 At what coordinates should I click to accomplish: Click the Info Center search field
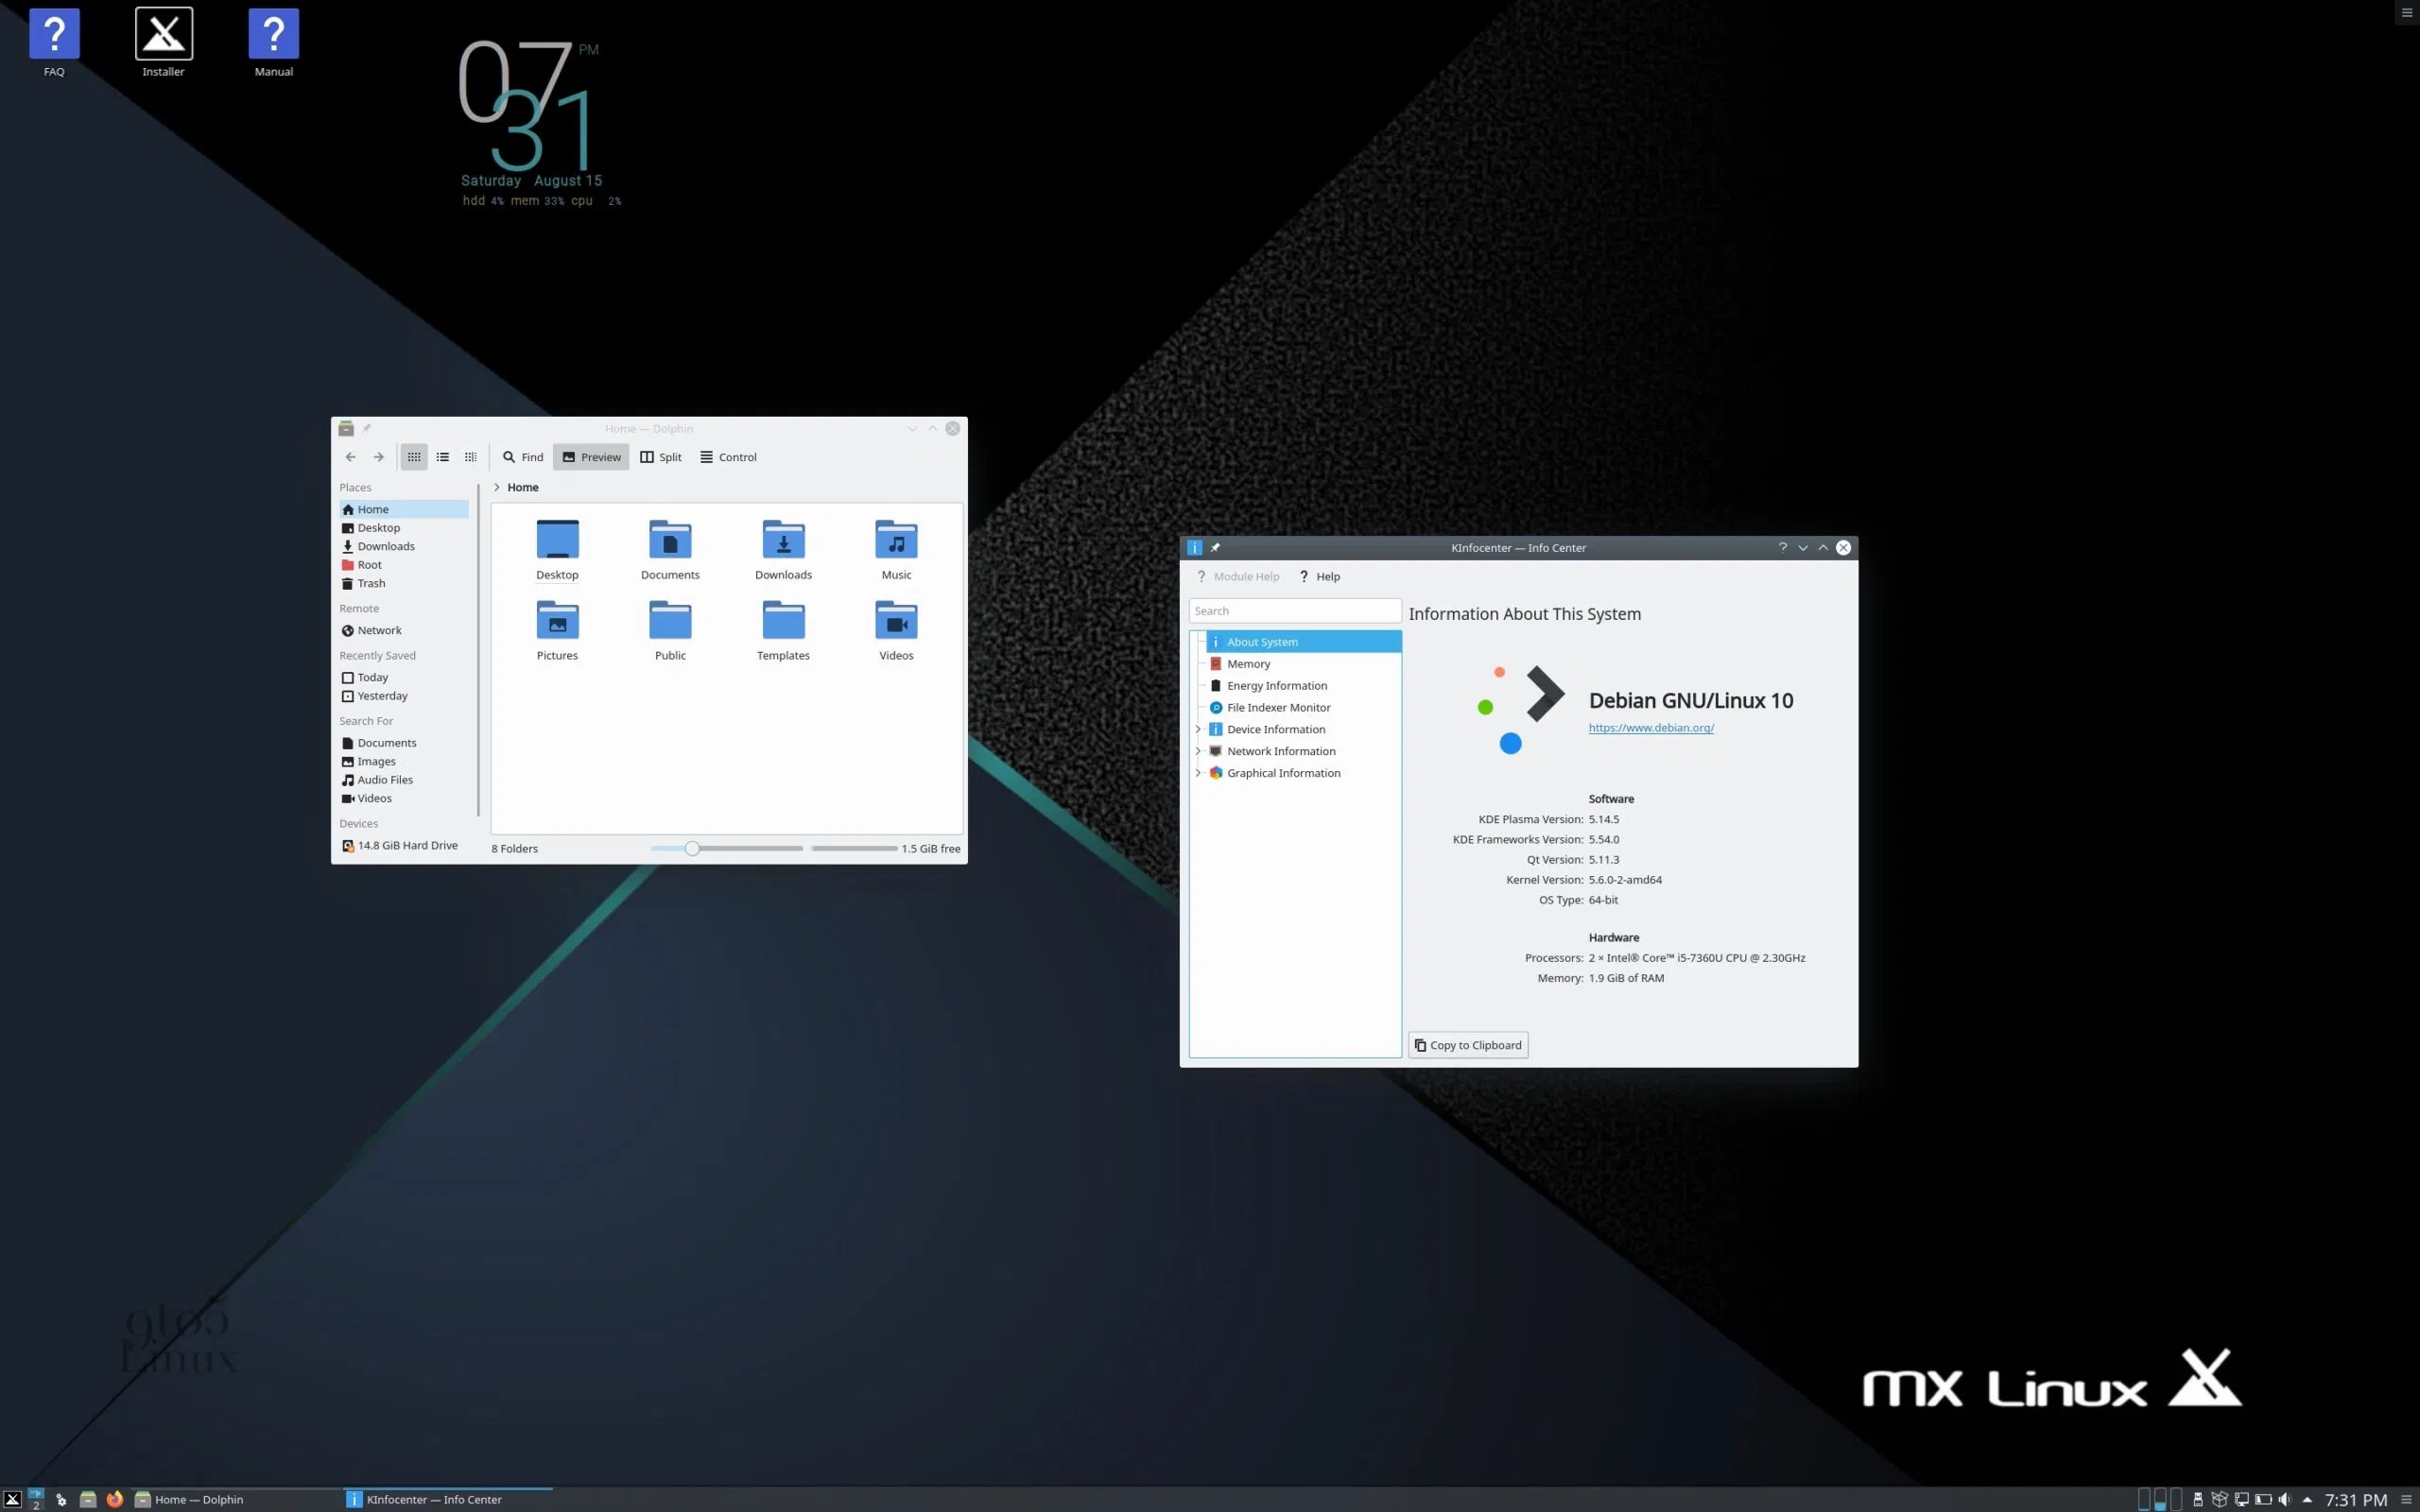(1294, 610)
